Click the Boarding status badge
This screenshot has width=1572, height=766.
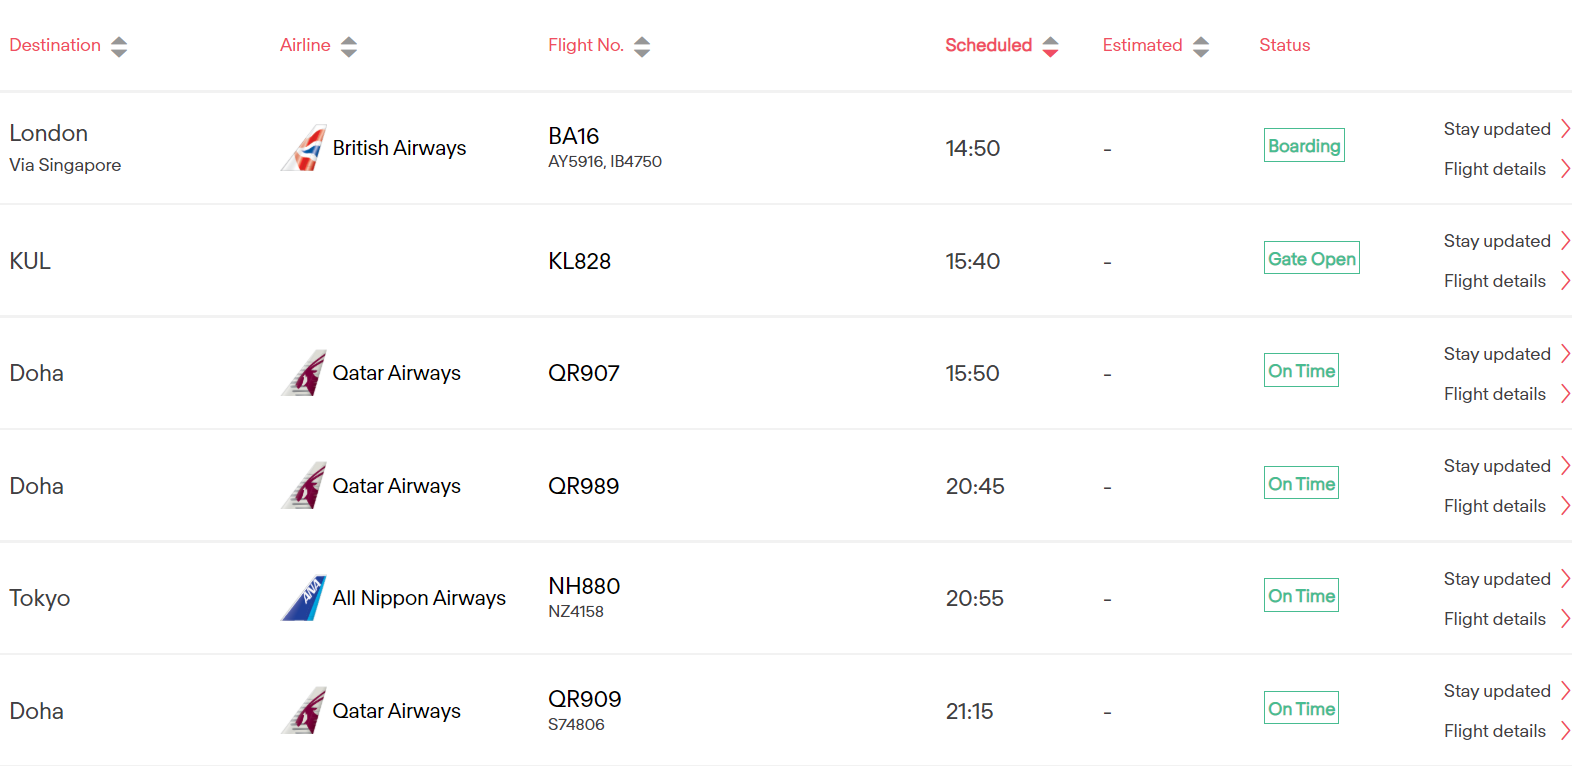click(x=1304, y=145)
